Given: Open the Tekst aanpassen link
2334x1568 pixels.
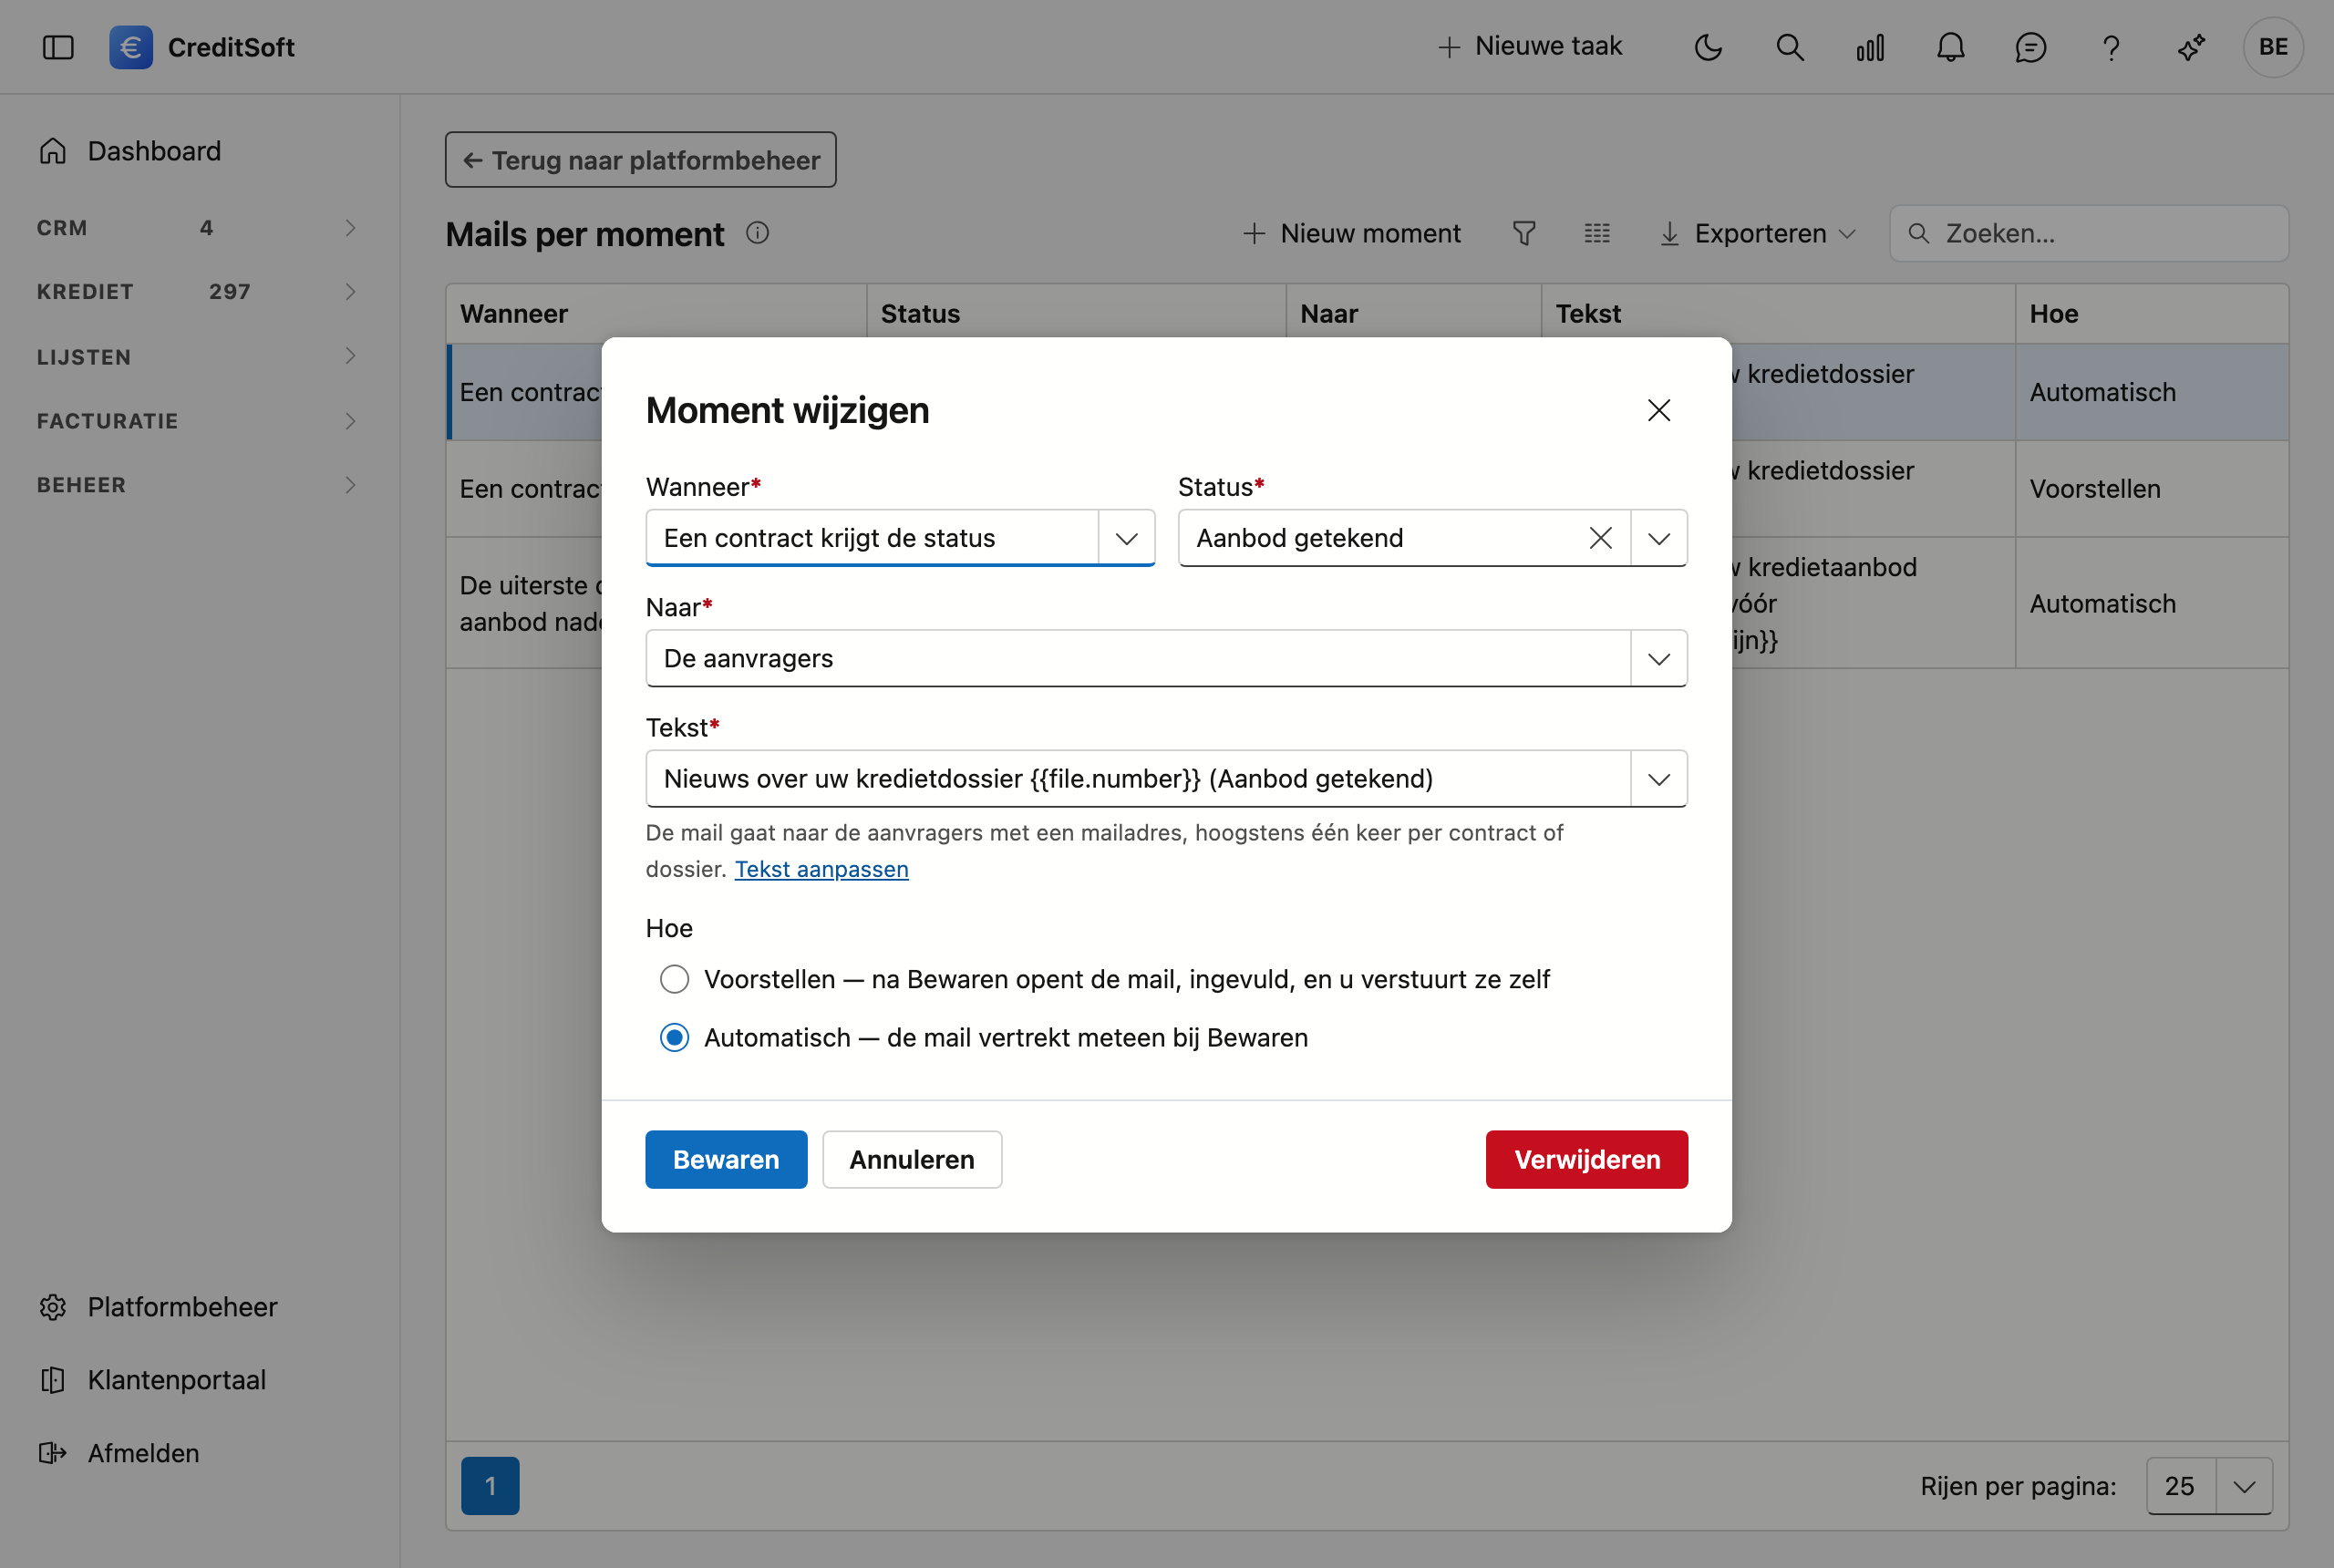Looking at the screenshot, I should (x=821, y=869).
